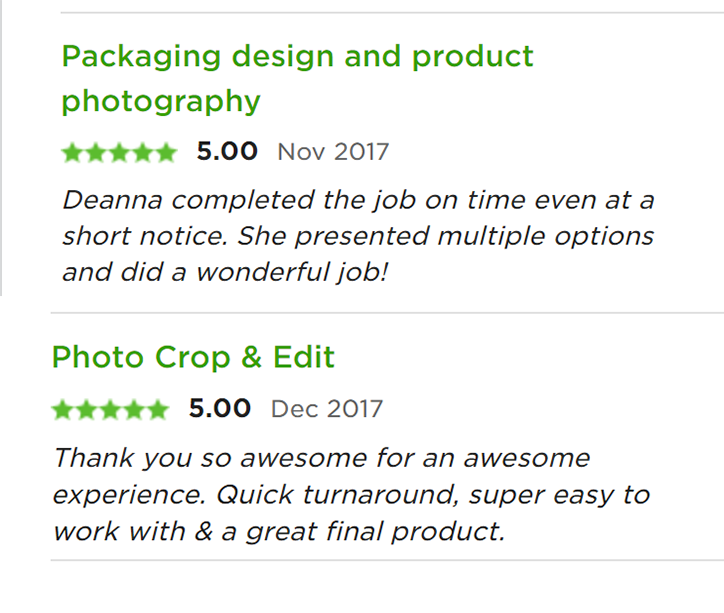Click third star of the Packaging design rating

point(119,153)
